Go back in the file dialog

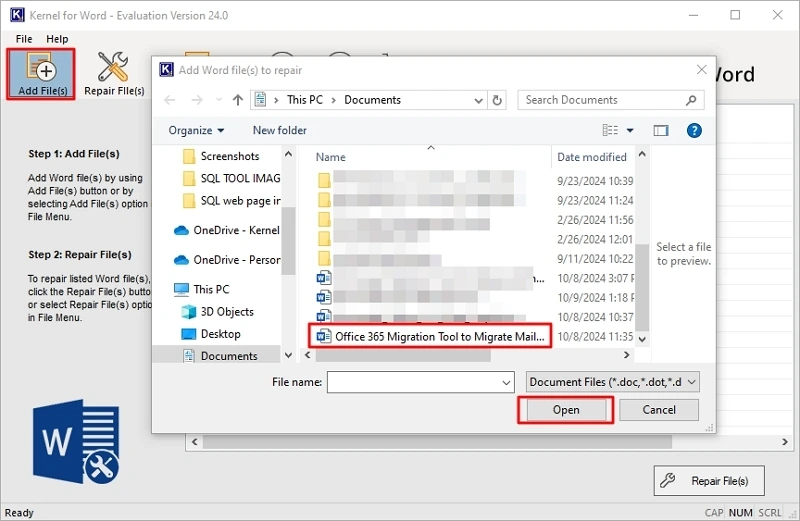click(170, 100)
